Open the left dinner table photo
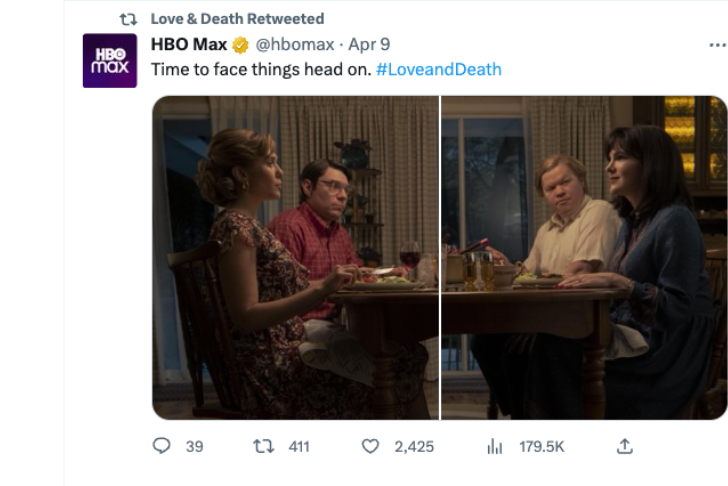The image size is (728, 486). point(295,257)
